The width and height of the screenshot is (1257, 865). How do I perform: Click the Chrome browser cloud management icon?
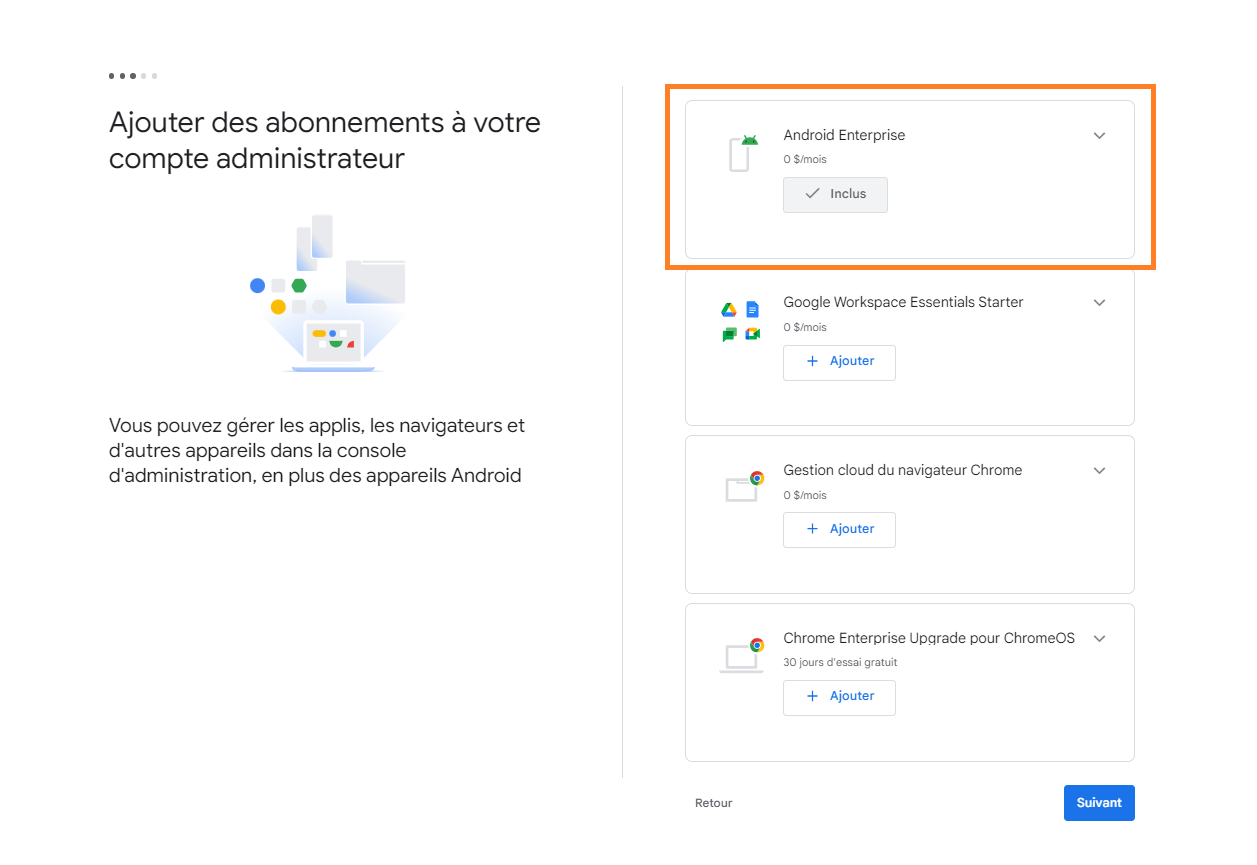point(744,486)
